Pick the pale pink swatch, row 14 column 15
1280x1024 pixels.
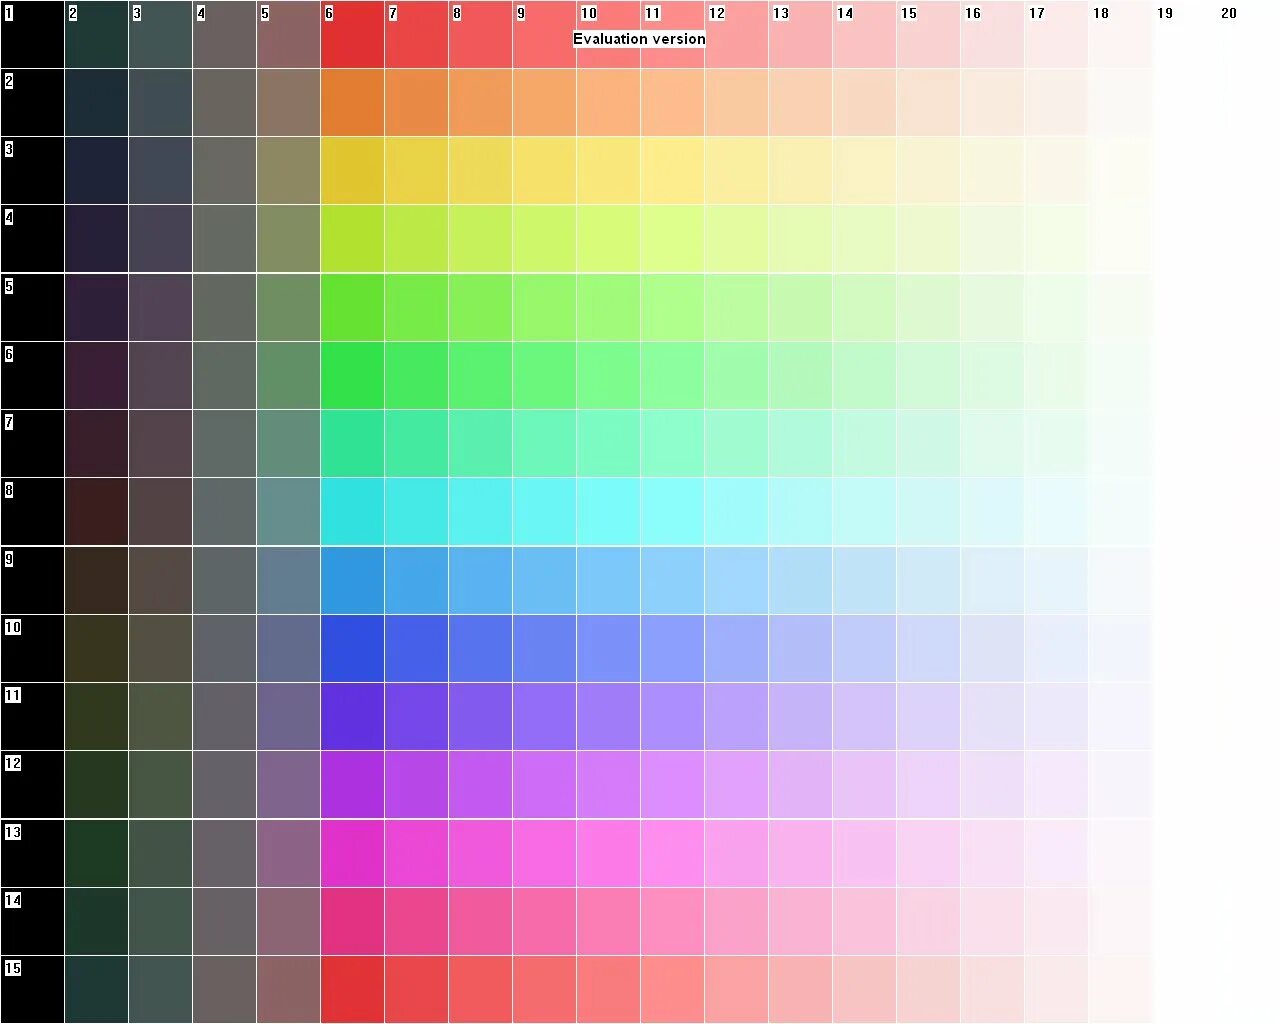point(928,921)
